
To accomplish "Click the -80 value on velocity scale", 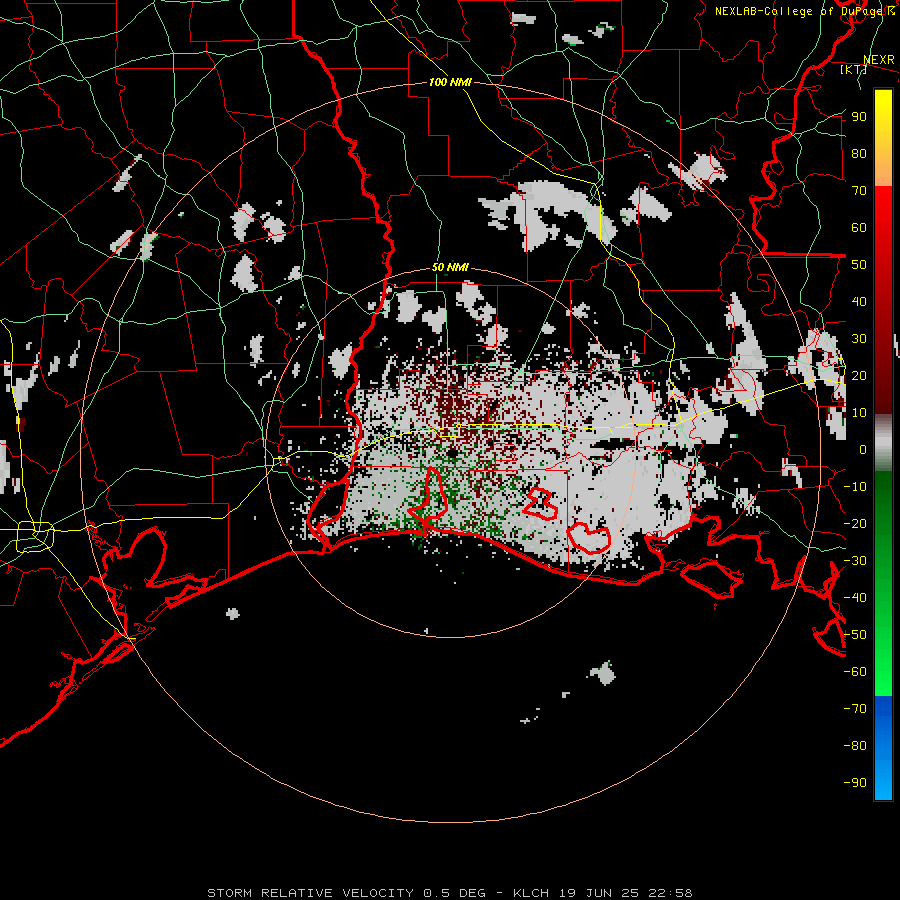I will coord(855,746).
